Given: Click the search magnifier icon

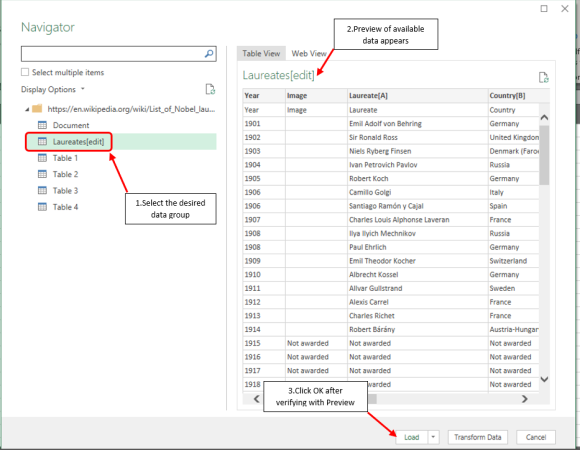Looking at the screenshot, I should click(209, 54).
